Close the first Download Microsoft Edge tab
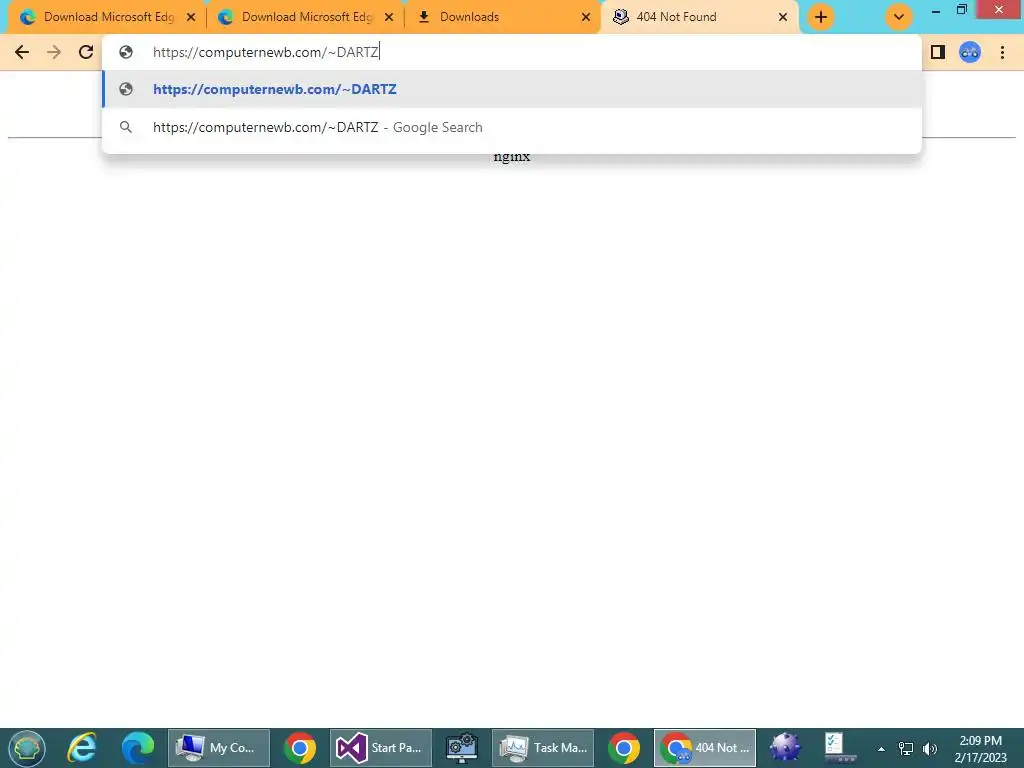Viewport: 1024px width, 768px height. tap(191, 17)
